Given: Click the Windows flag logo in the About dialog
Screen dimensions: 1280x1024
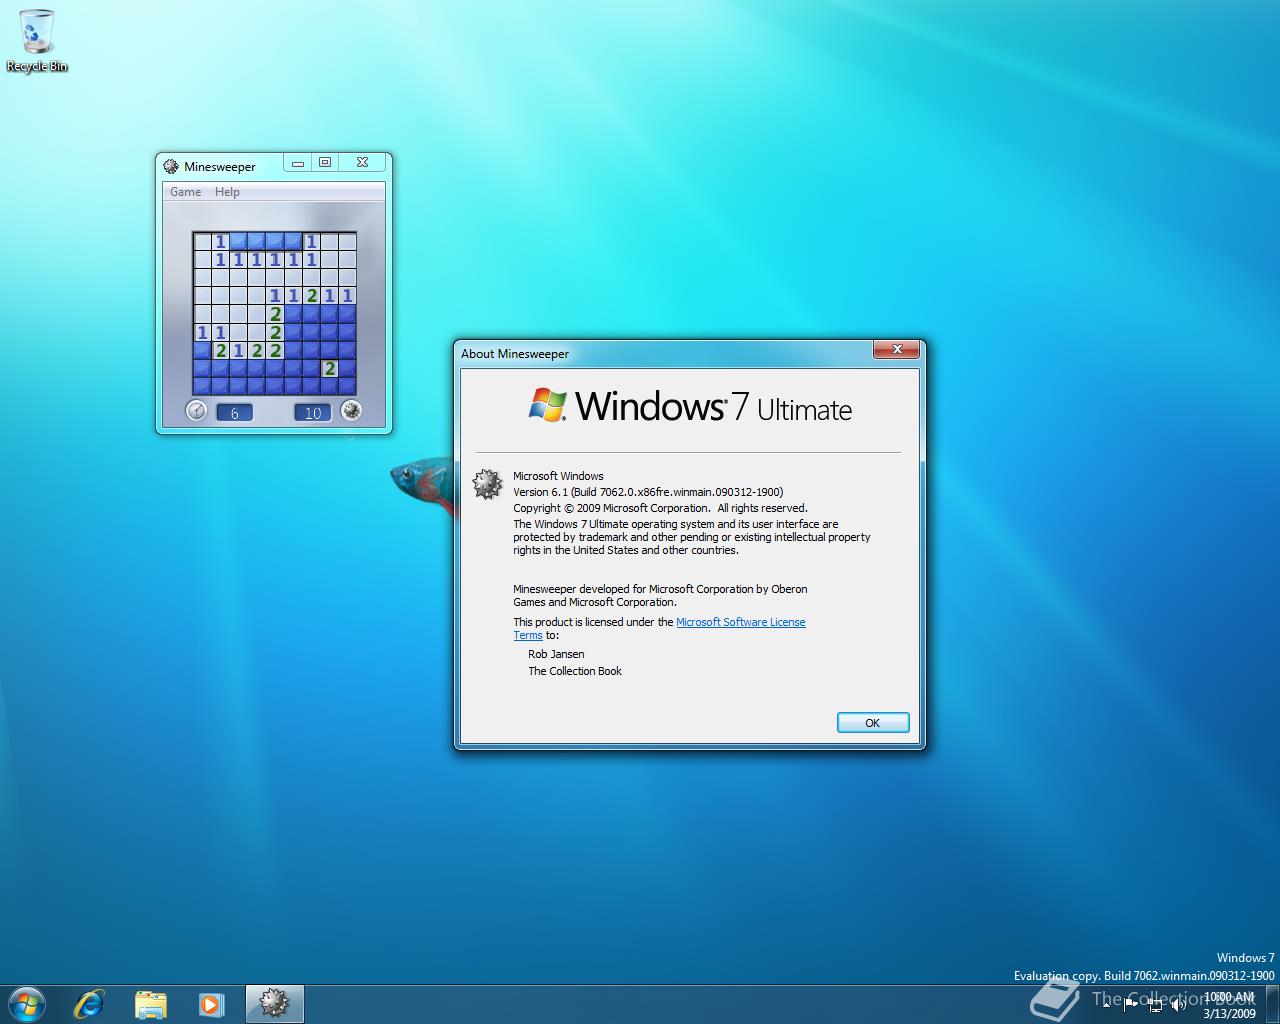Looking at the screenshot, I should [548, 405].
